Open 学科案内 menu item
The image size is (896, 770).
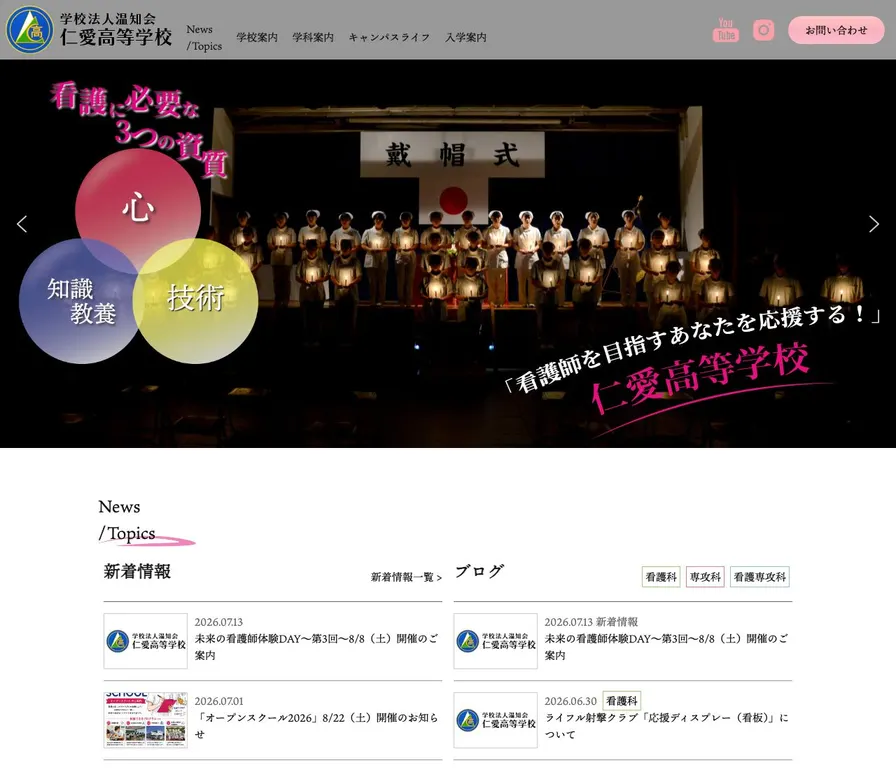(x=313, y=38)
